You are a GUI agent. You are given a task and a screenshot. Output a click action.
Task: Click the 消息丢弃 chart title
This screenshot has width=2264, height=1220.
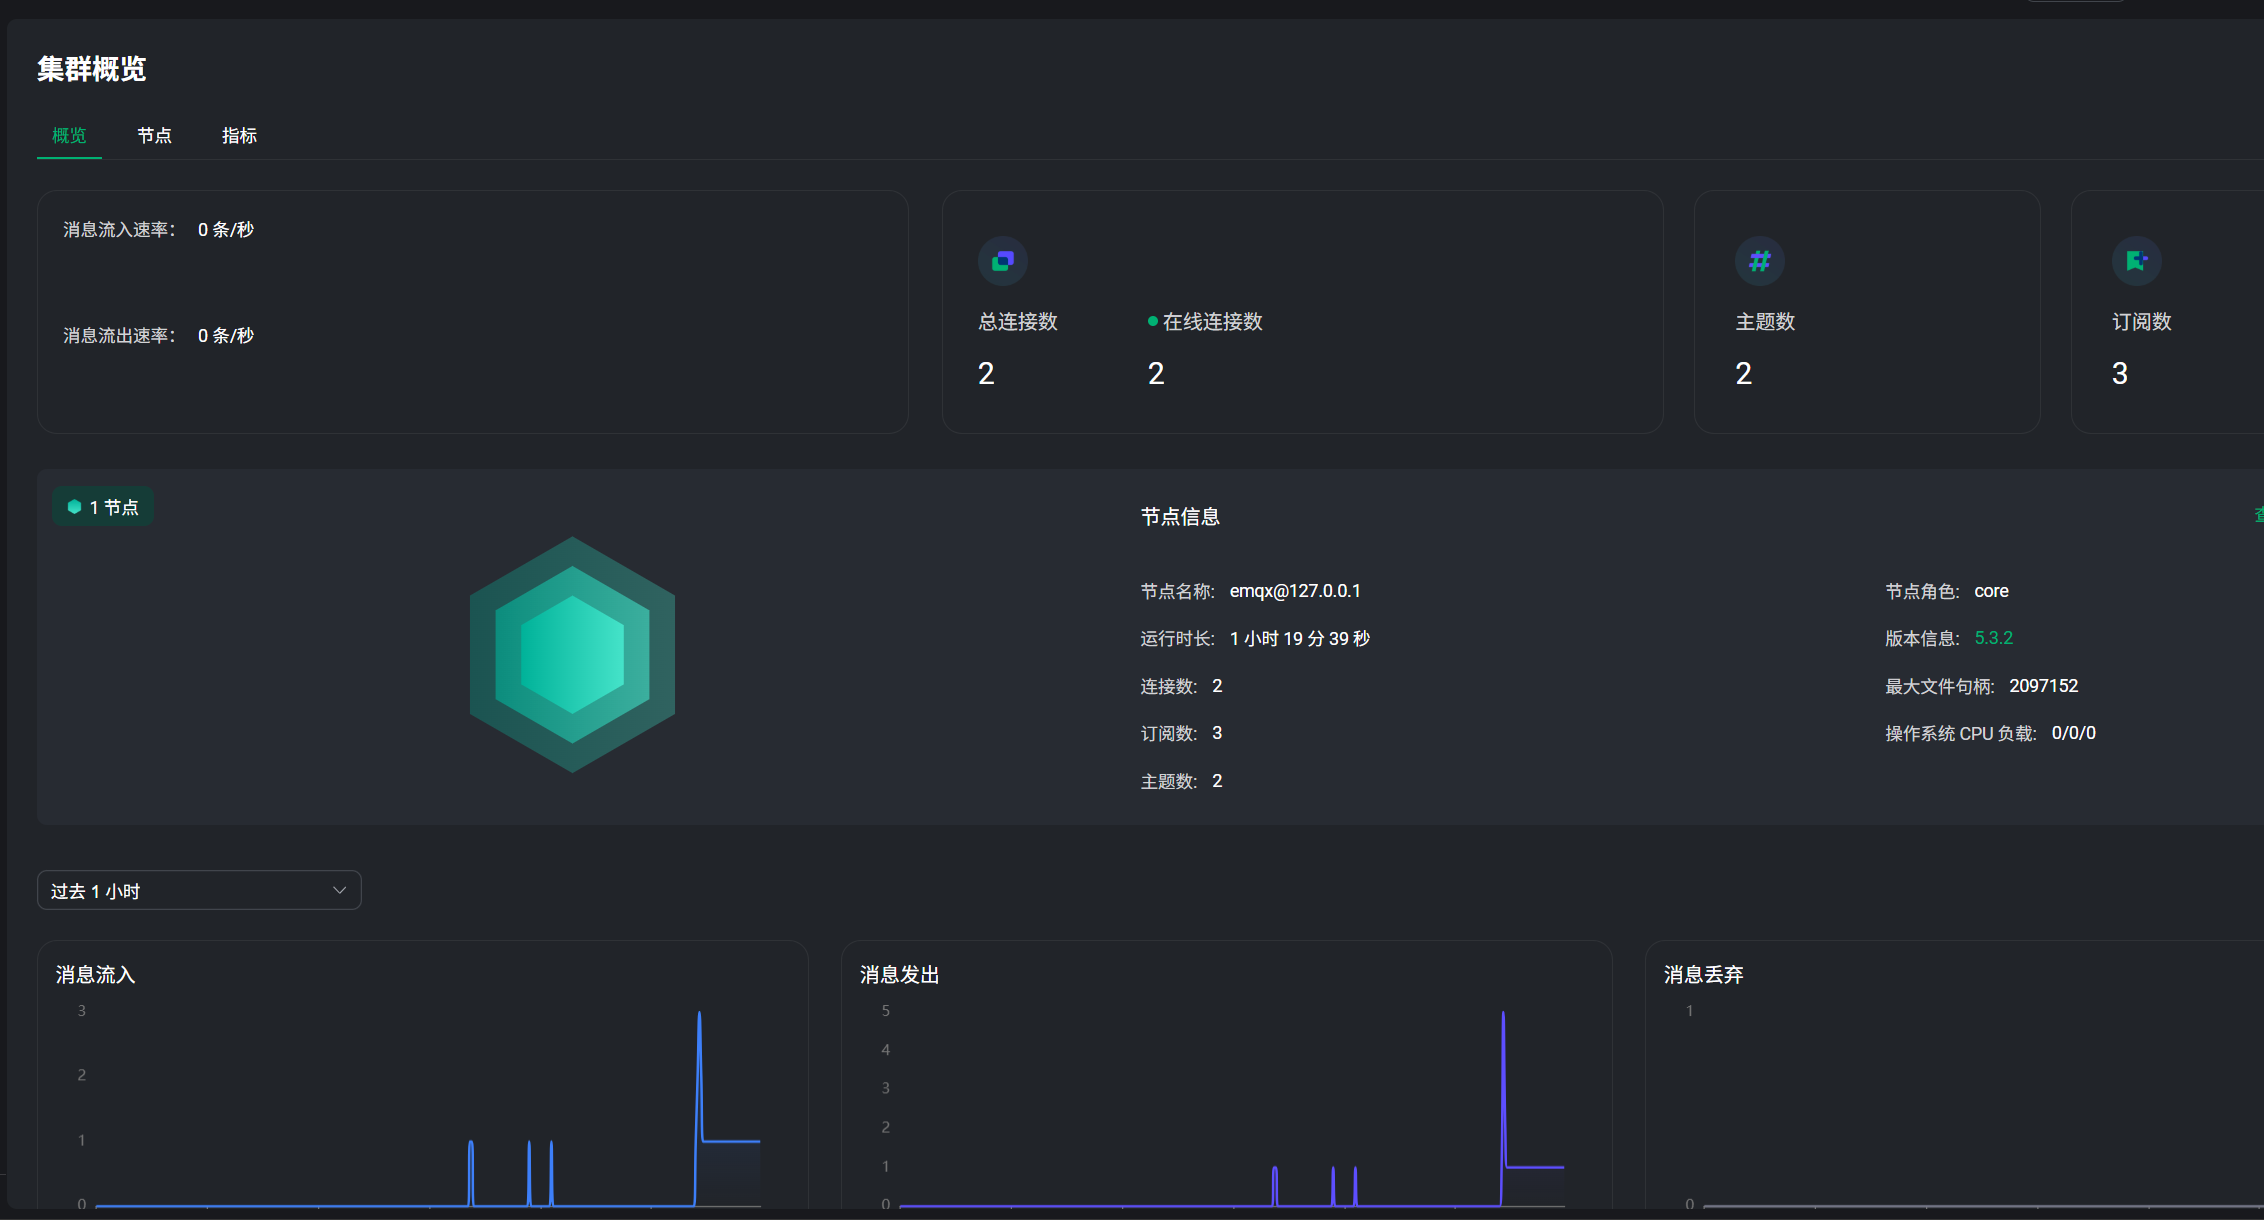click(1703, 974)
